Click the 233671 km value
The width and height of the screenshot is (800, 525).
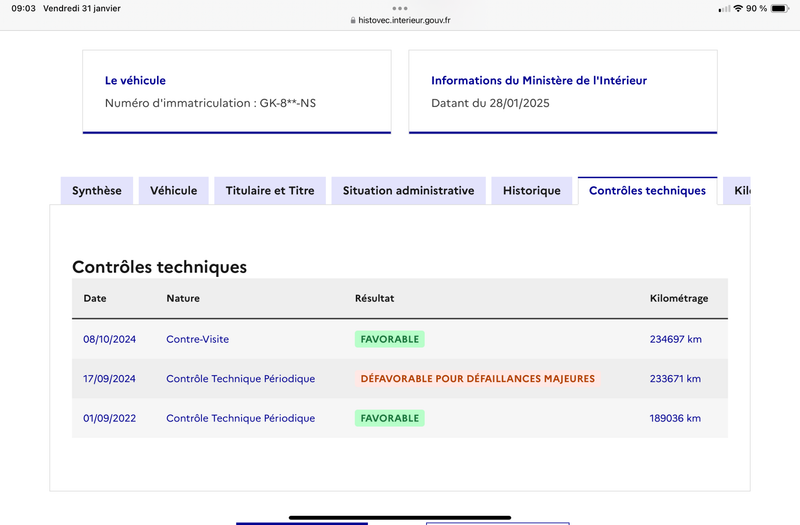click(675, 379)
